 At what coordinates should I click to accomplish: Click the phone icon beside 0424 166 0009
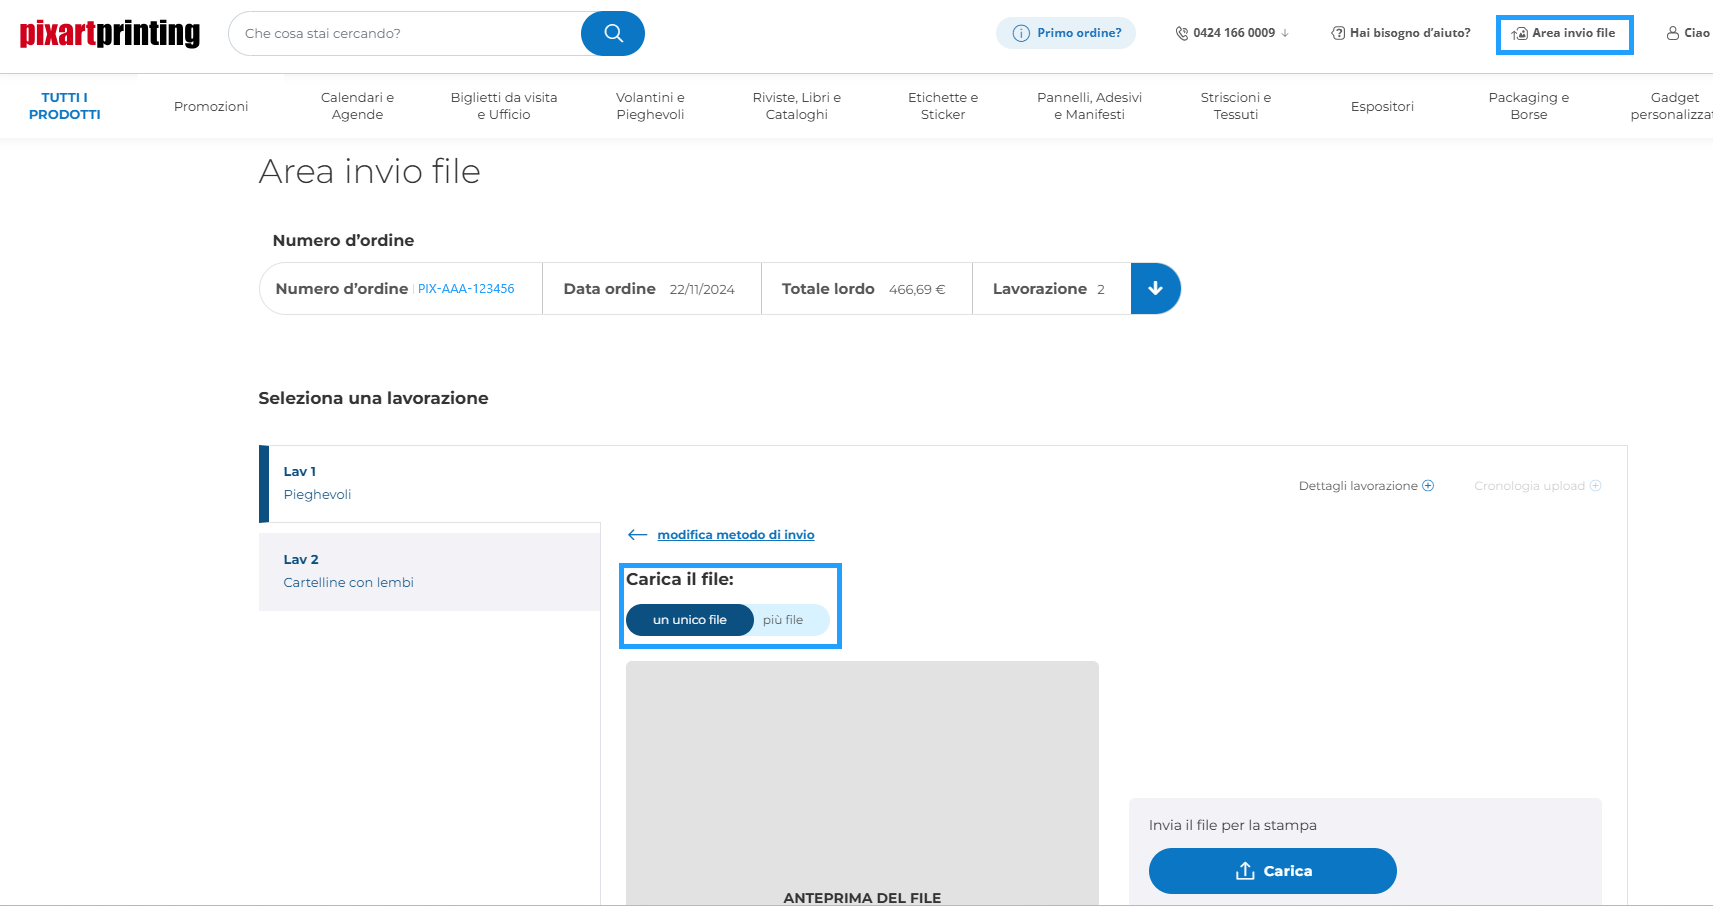[1182, 33]
